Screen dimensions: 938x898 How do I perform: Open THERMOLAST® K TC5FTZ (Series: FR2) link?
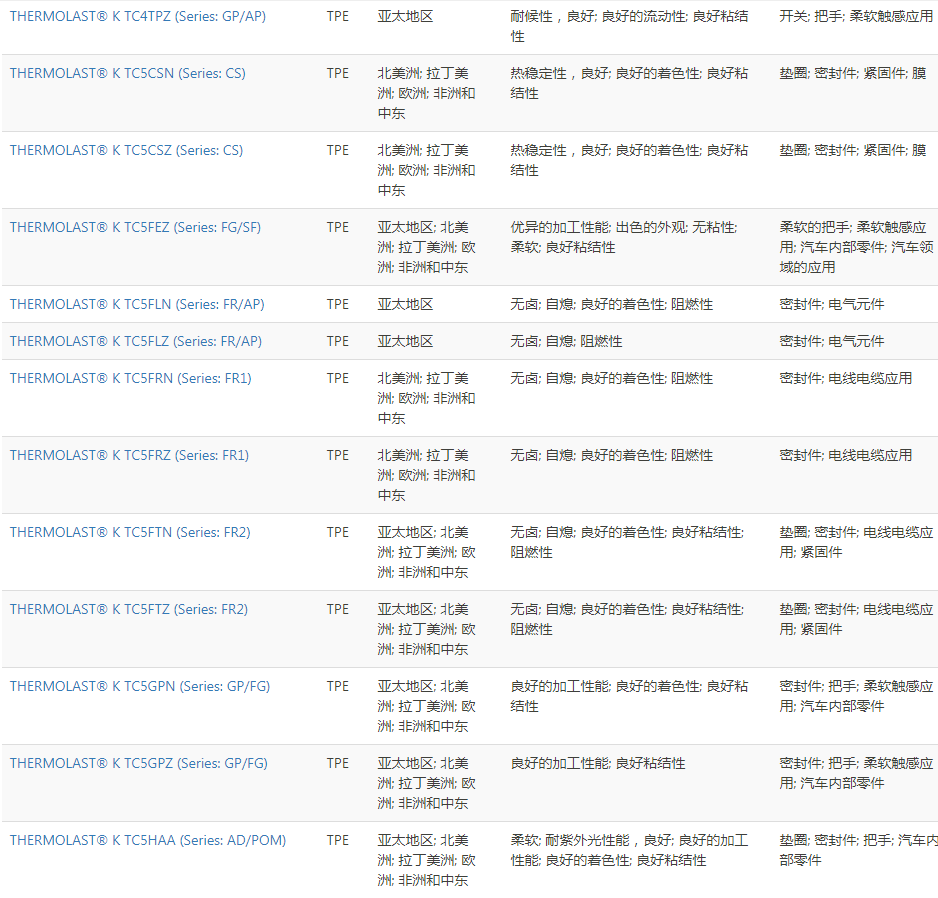[129, 610]
